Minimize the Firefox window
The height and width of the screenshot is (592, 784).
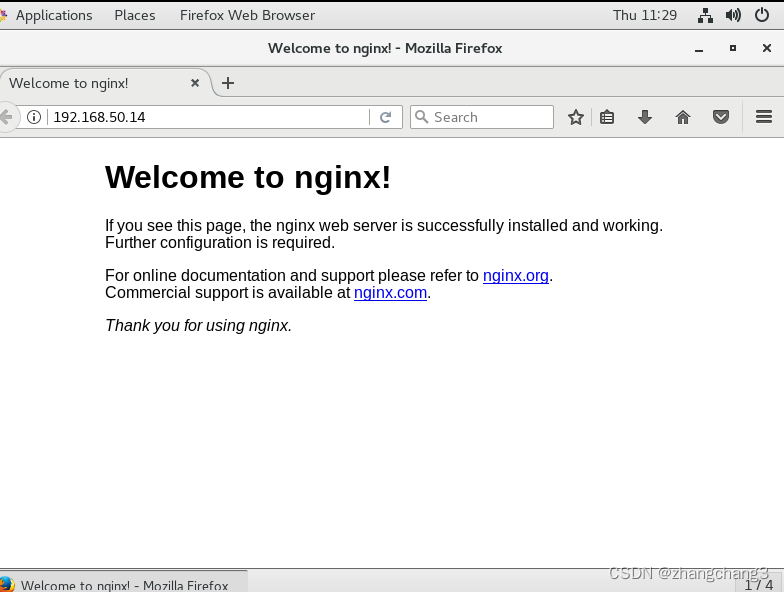698,48
